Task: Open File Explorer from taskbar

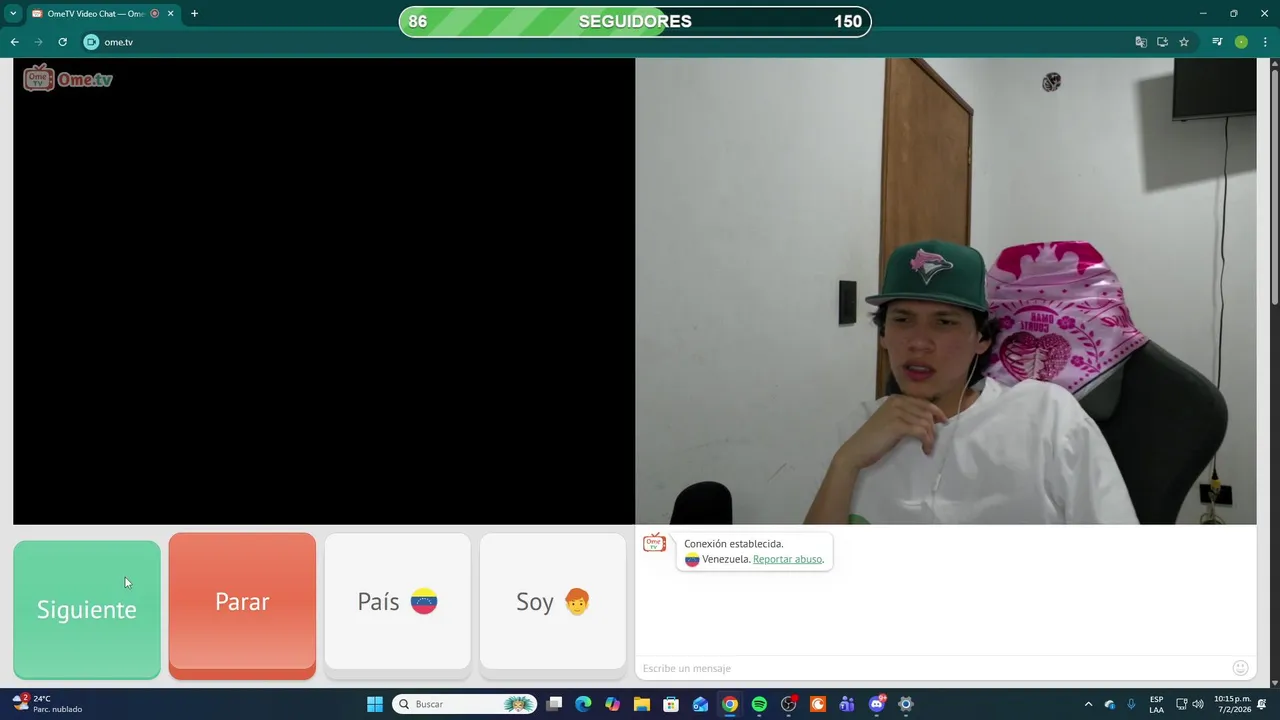Action: pos(642,704)
